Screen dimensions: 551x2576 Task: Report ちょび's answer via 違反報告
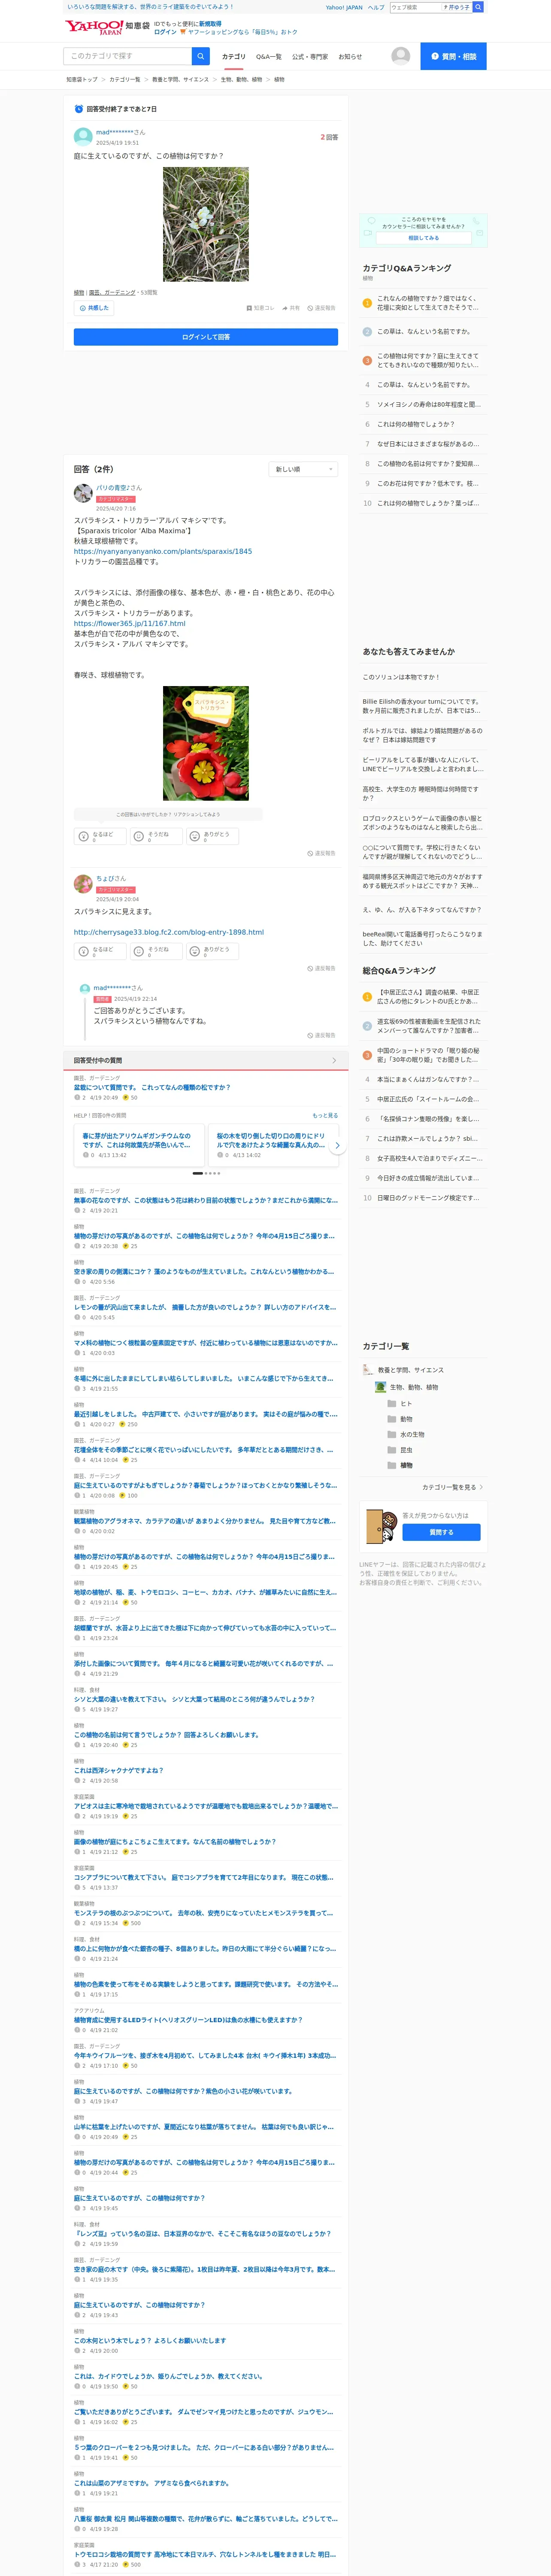coord(322,968)
